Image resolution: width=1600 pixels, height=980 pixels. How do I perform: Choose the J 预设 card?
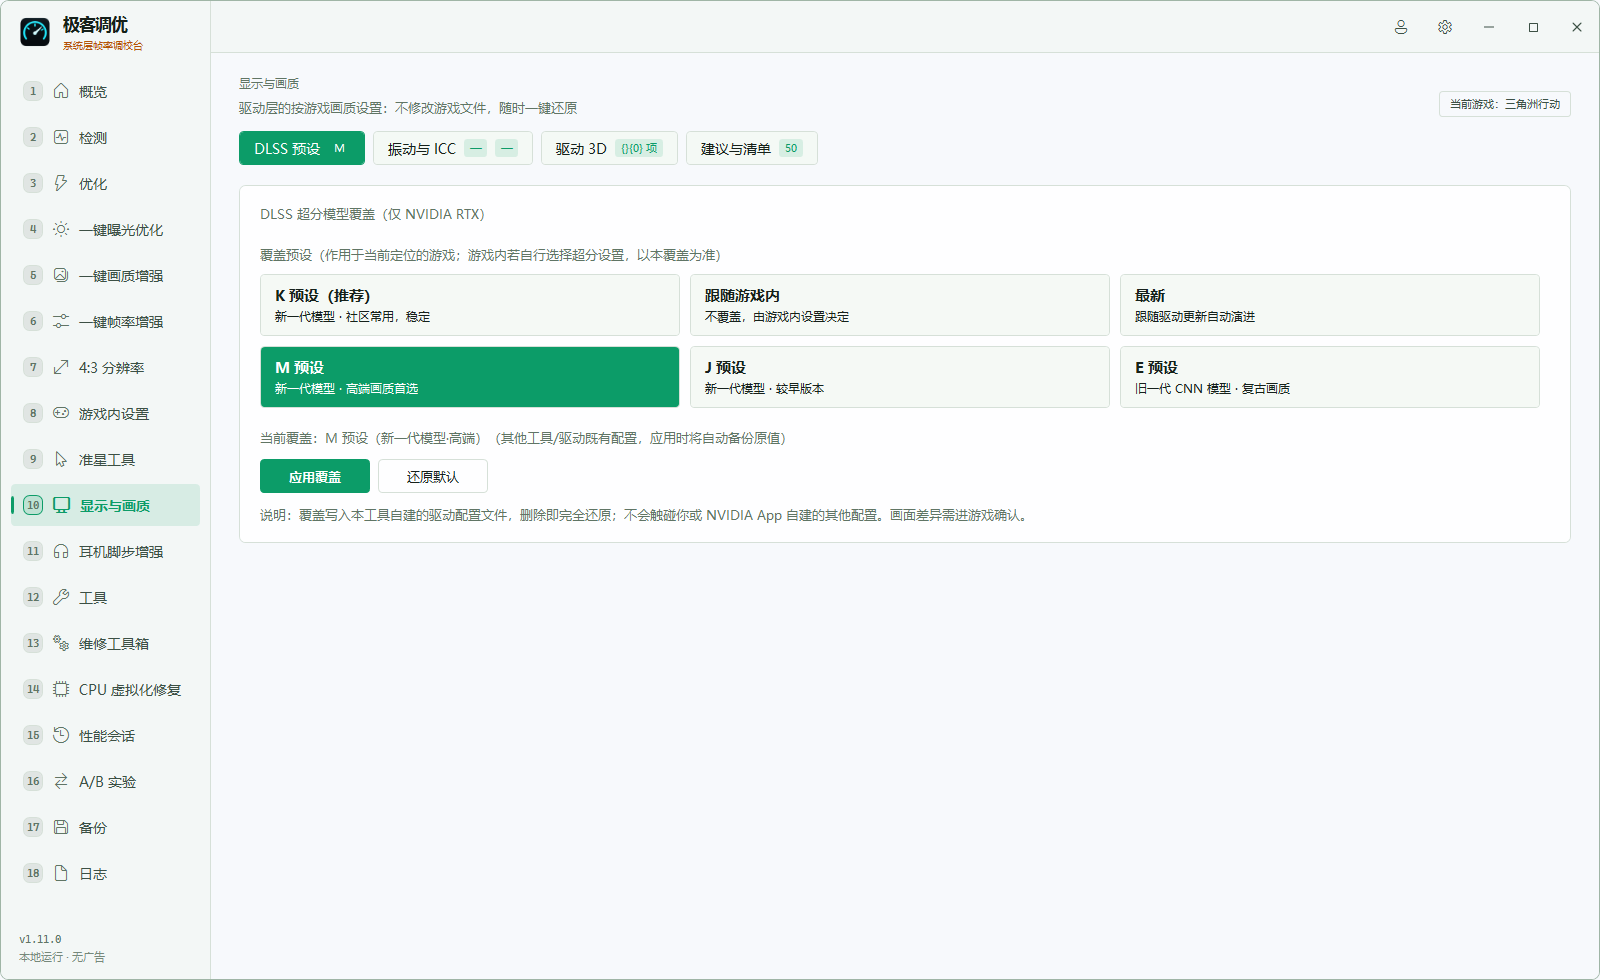900,377
